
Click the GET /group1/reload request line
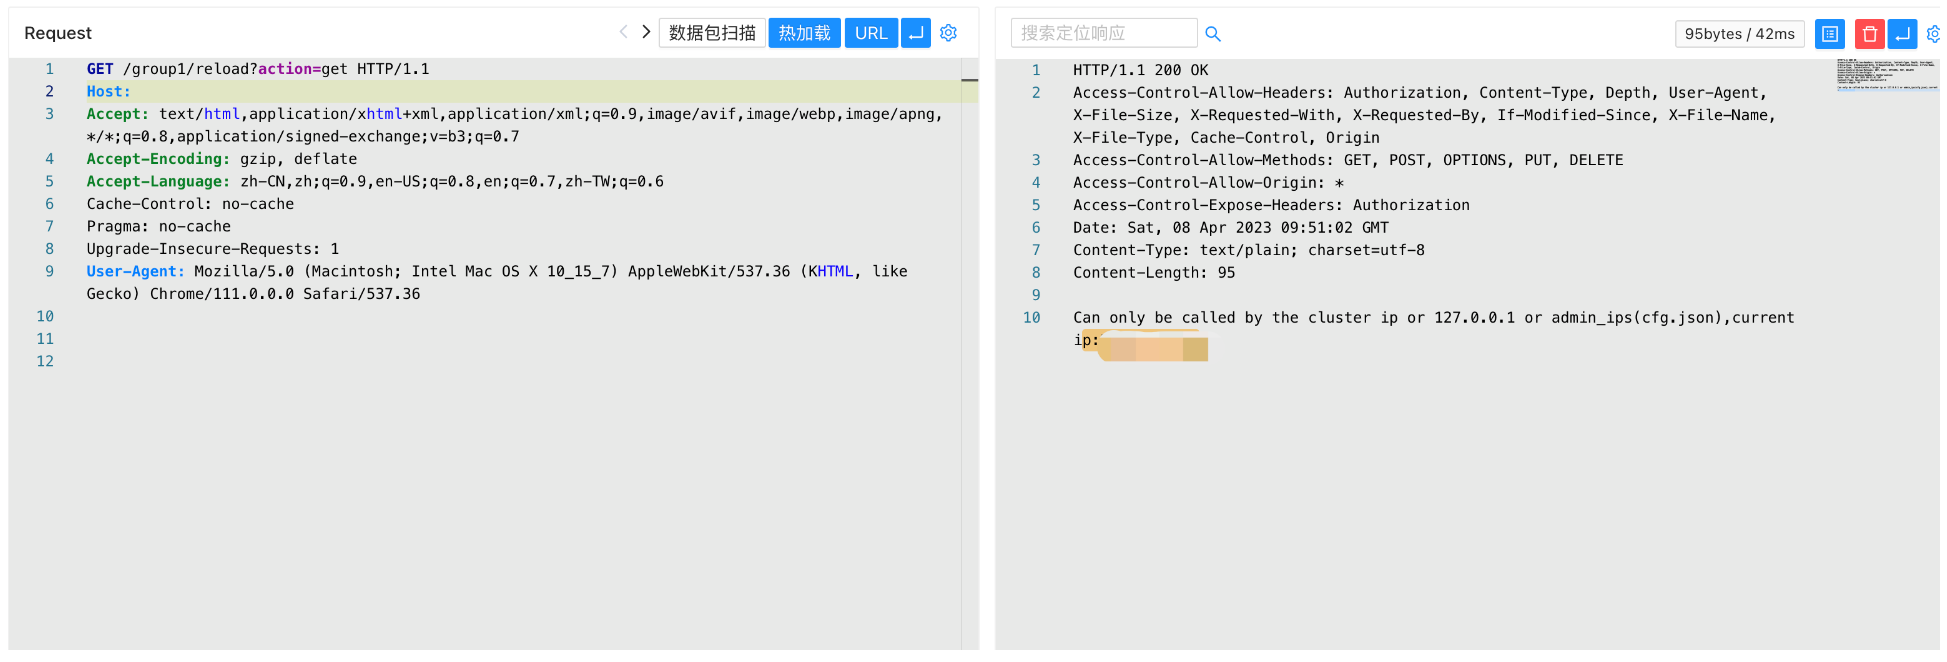257,69
